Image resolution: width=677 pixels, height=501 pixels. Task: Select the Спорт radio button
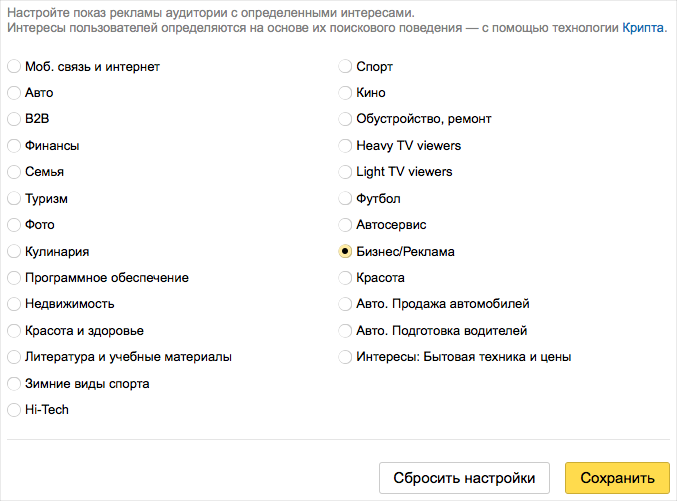(345, 67)
